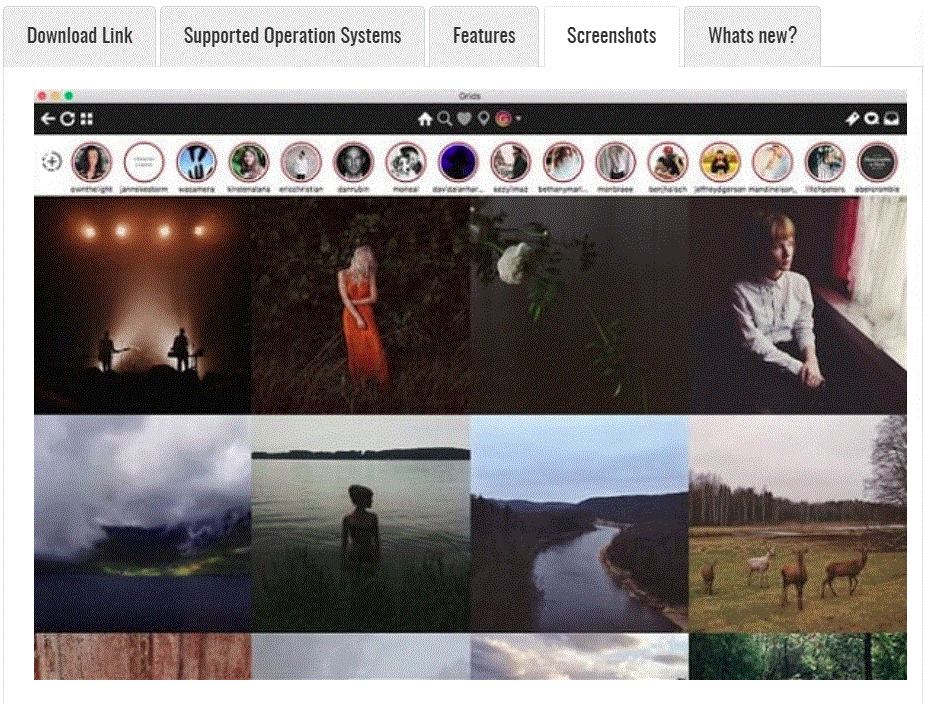
Task: Open the grayscale standing figure story
Action: click(x=301, y=162)
